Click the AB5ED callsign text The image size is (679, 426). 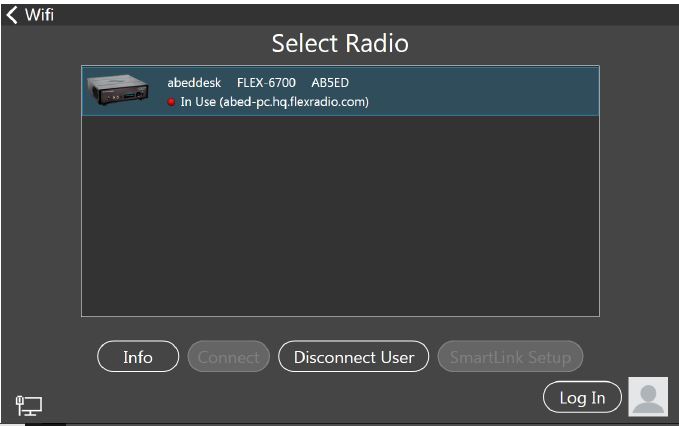pyautogui.click(x=330, y=83)
